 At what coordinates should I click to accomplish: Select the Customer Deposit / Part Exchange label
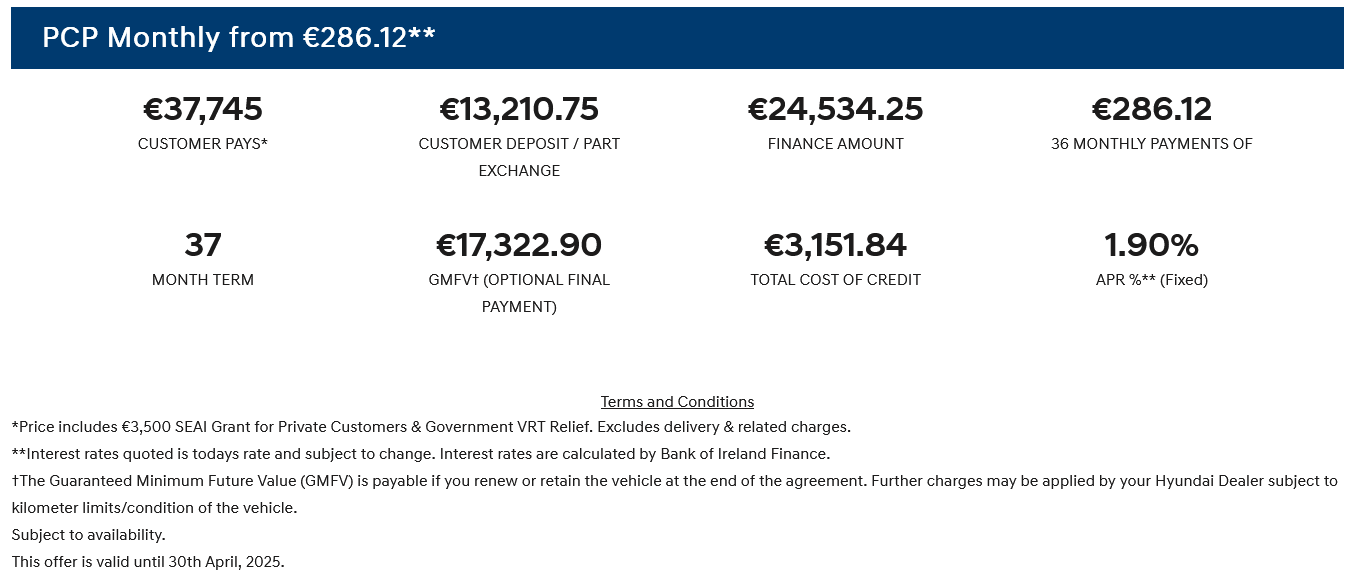pyautogui.click(x=519, y=157)
